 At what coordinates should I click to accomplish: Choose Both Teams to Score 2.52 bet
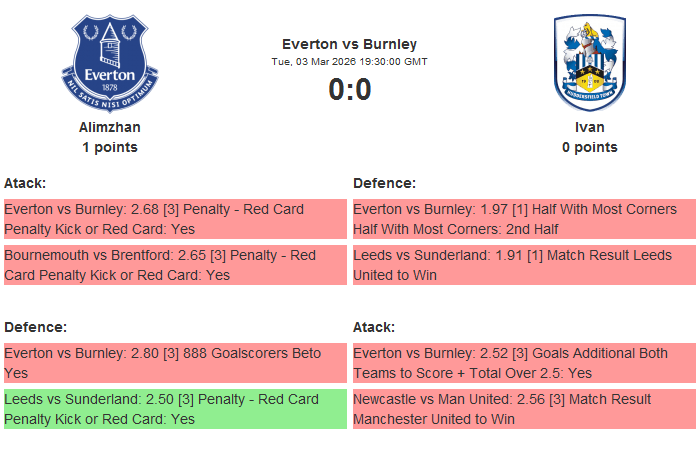pos(524,363)
